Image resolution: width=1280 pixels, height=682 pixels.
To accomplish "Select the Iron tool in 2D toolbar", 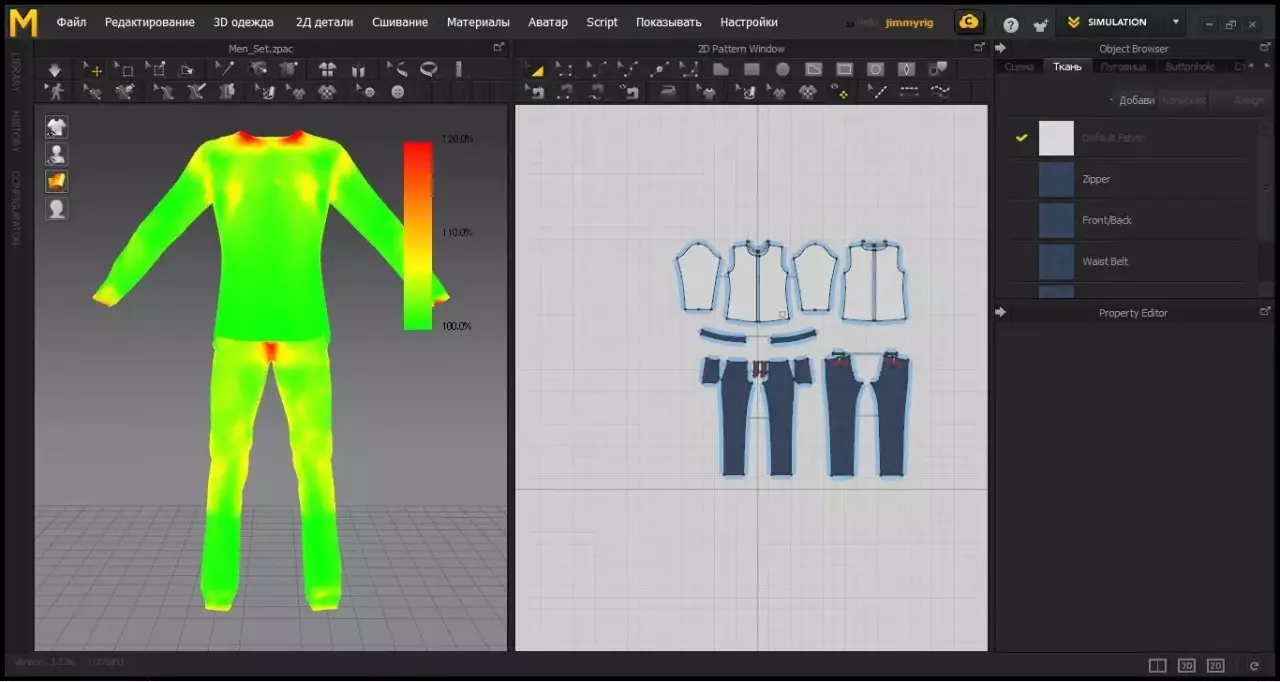I will (667, 91).
